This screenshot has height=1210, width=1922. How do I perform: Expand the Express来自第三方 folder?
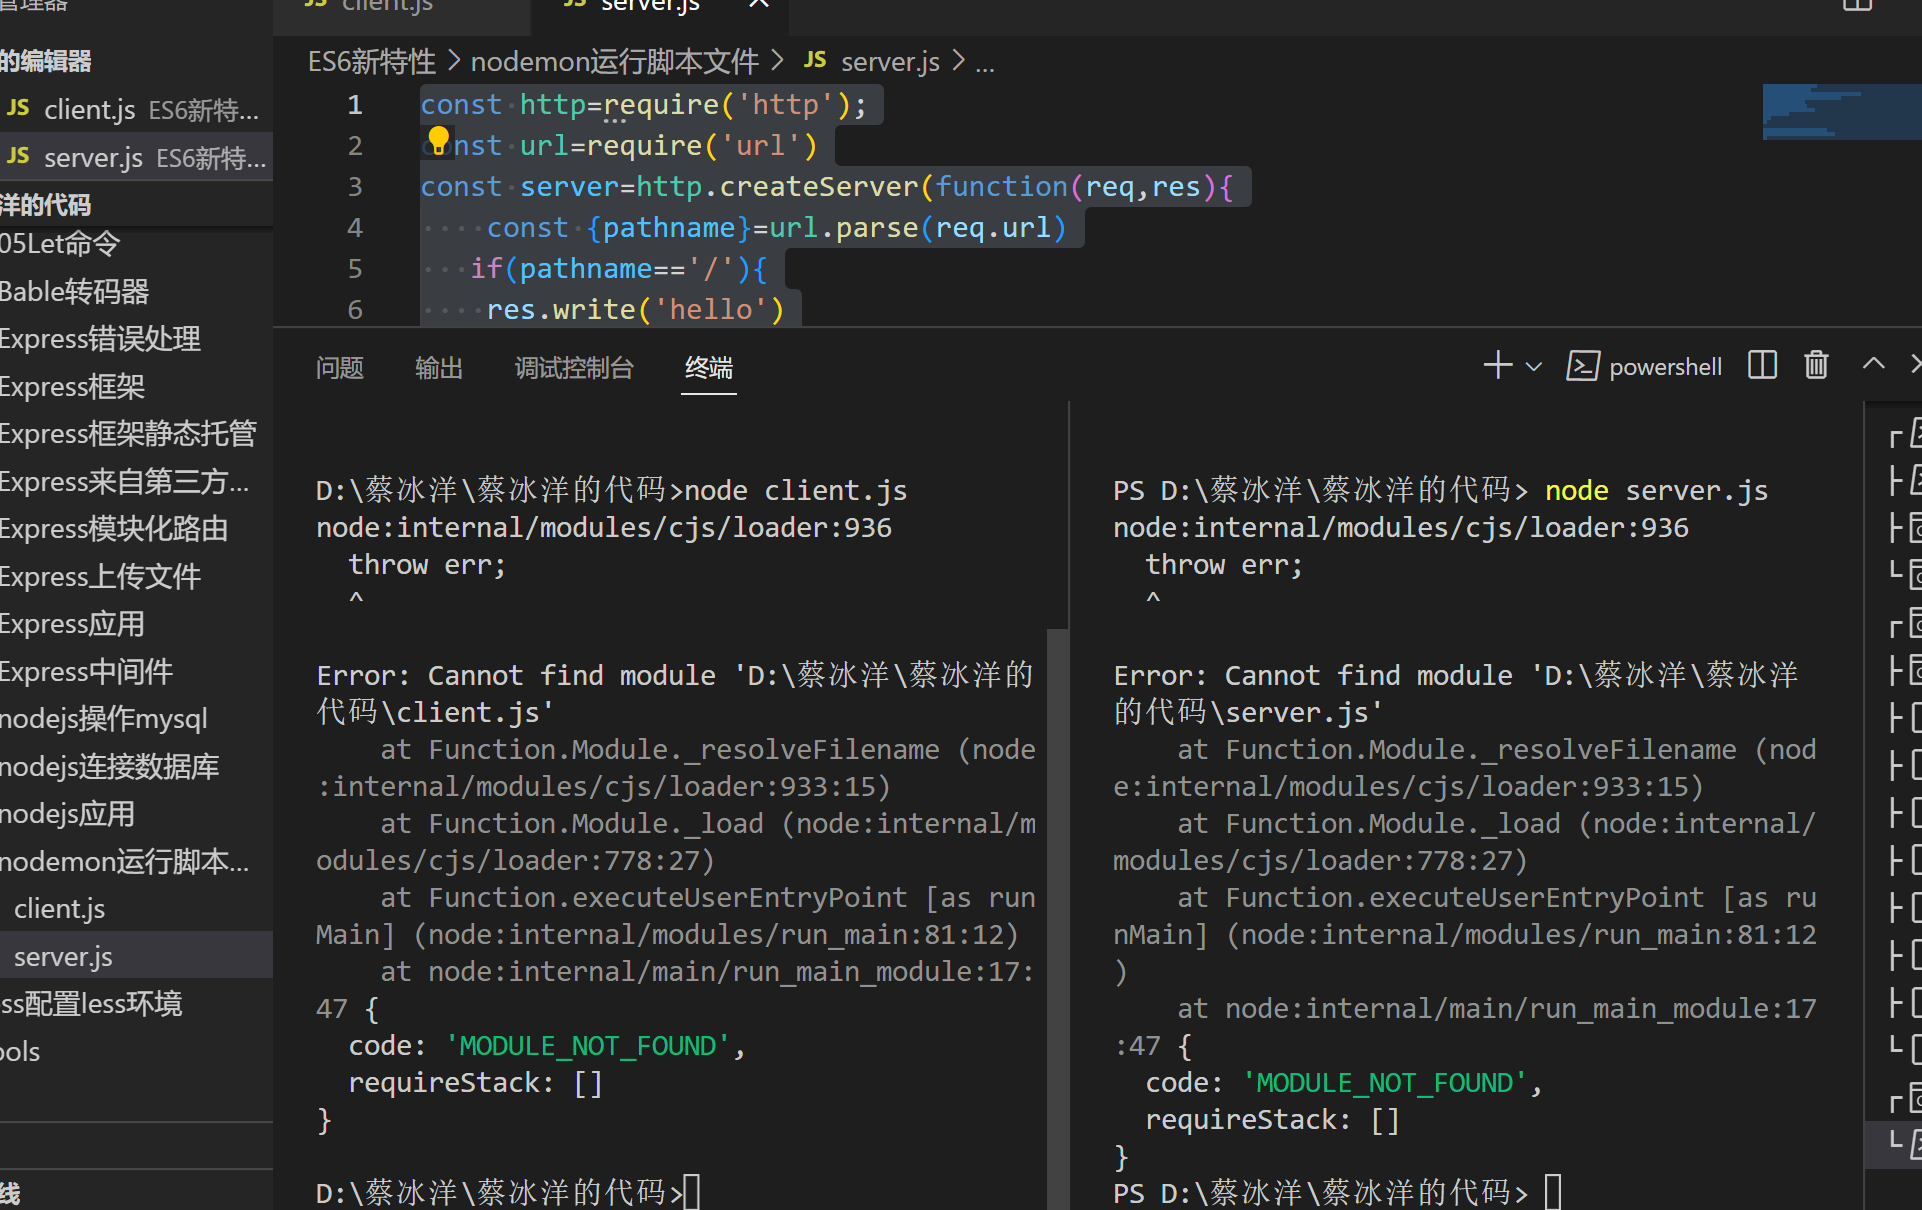coord(136,481)
